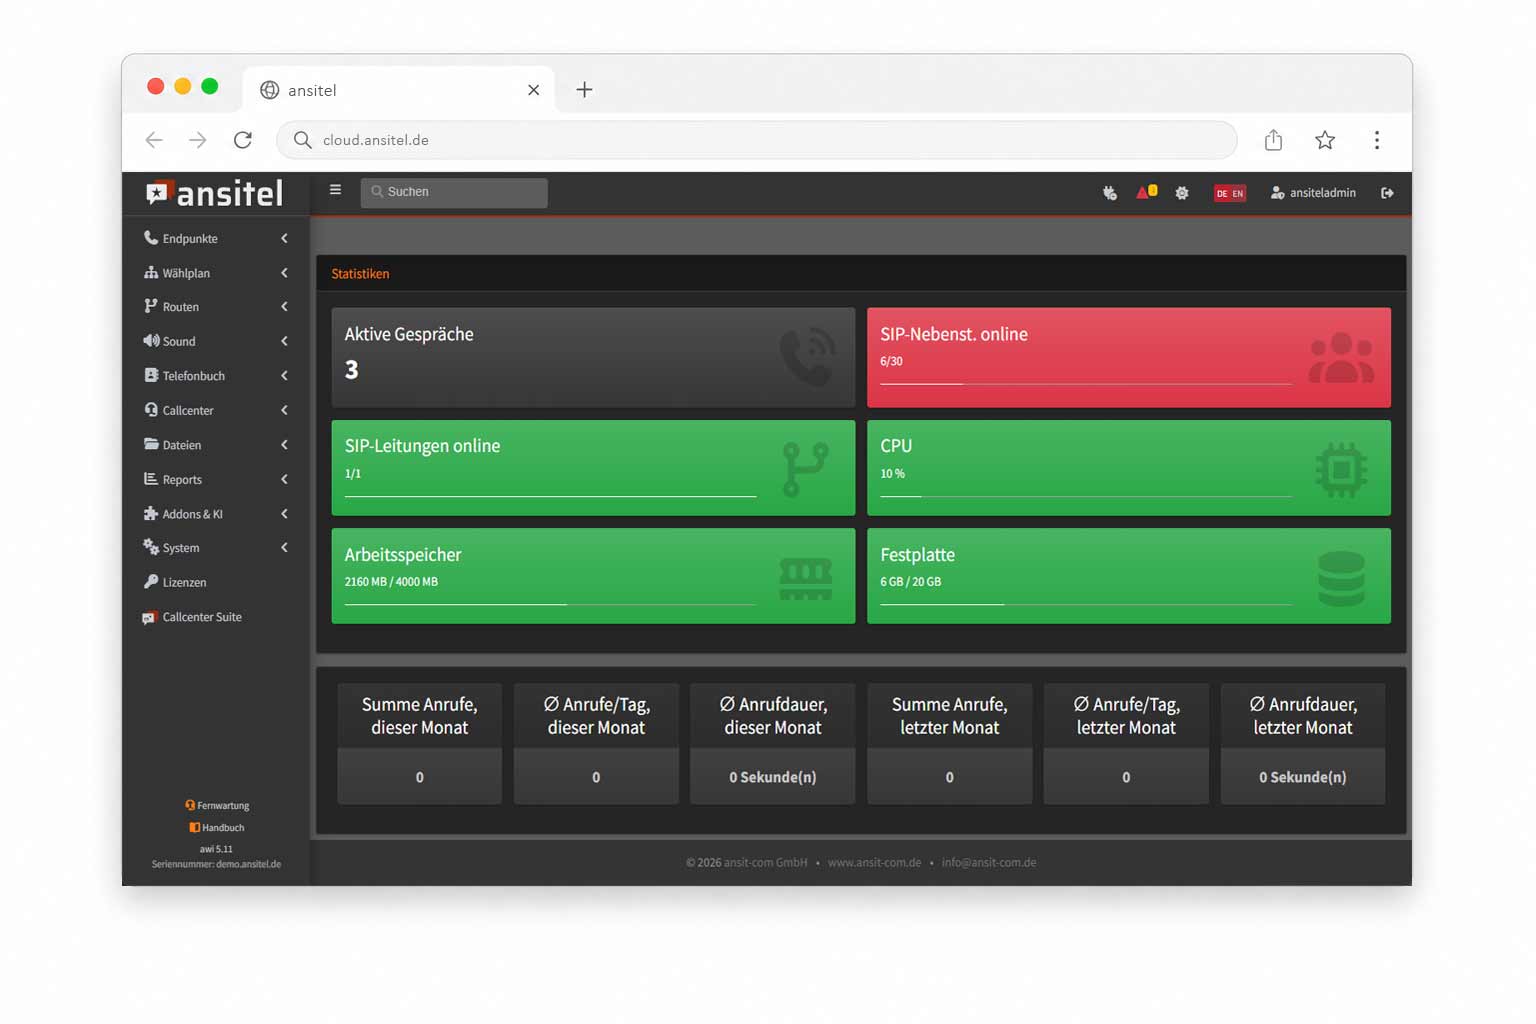Click the Suchen search field
The width and height of the screenshot is (1536, 1024).
[454, 192]
